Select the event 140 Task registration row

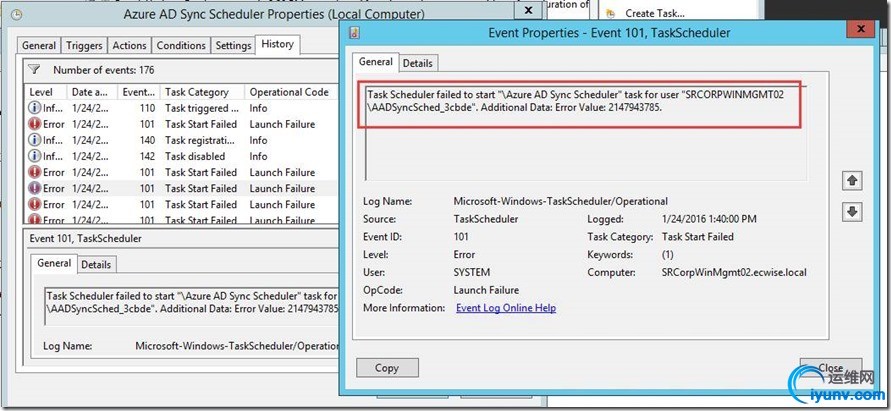181,140
